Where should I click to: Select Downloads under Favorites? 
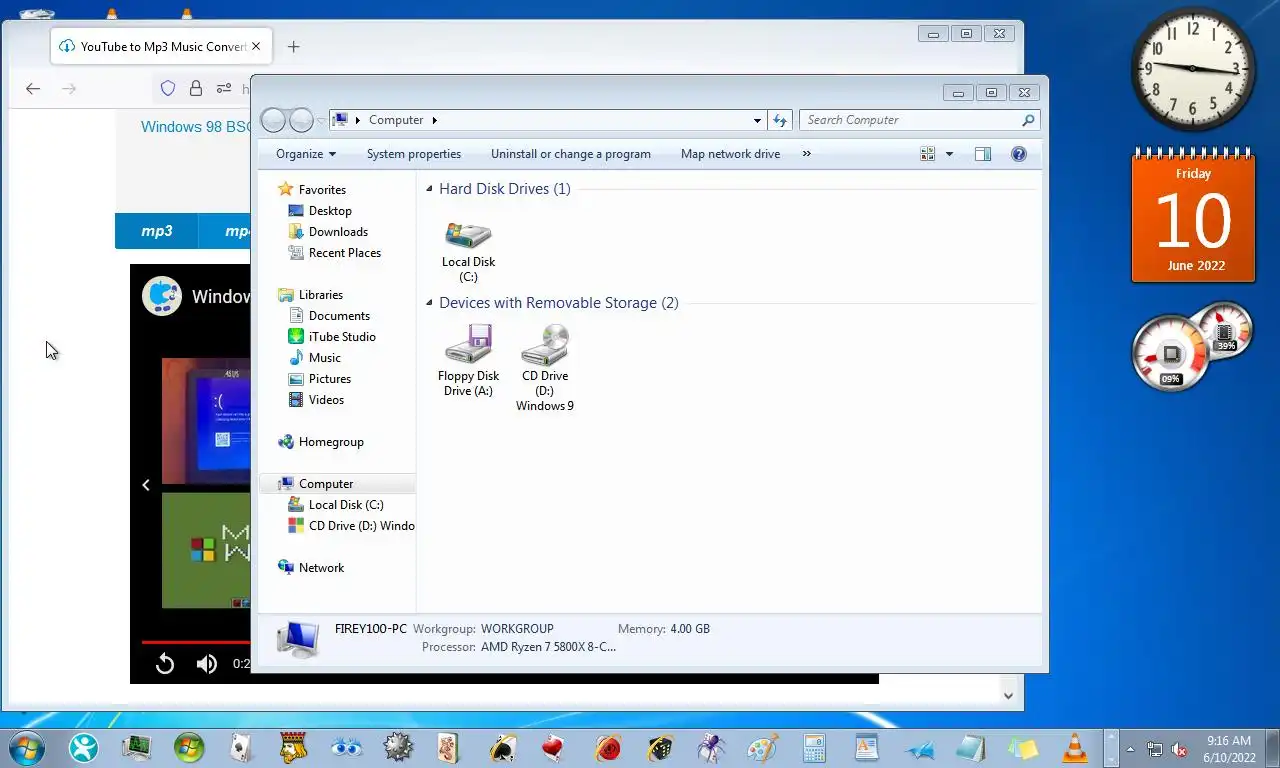point(338,232)
